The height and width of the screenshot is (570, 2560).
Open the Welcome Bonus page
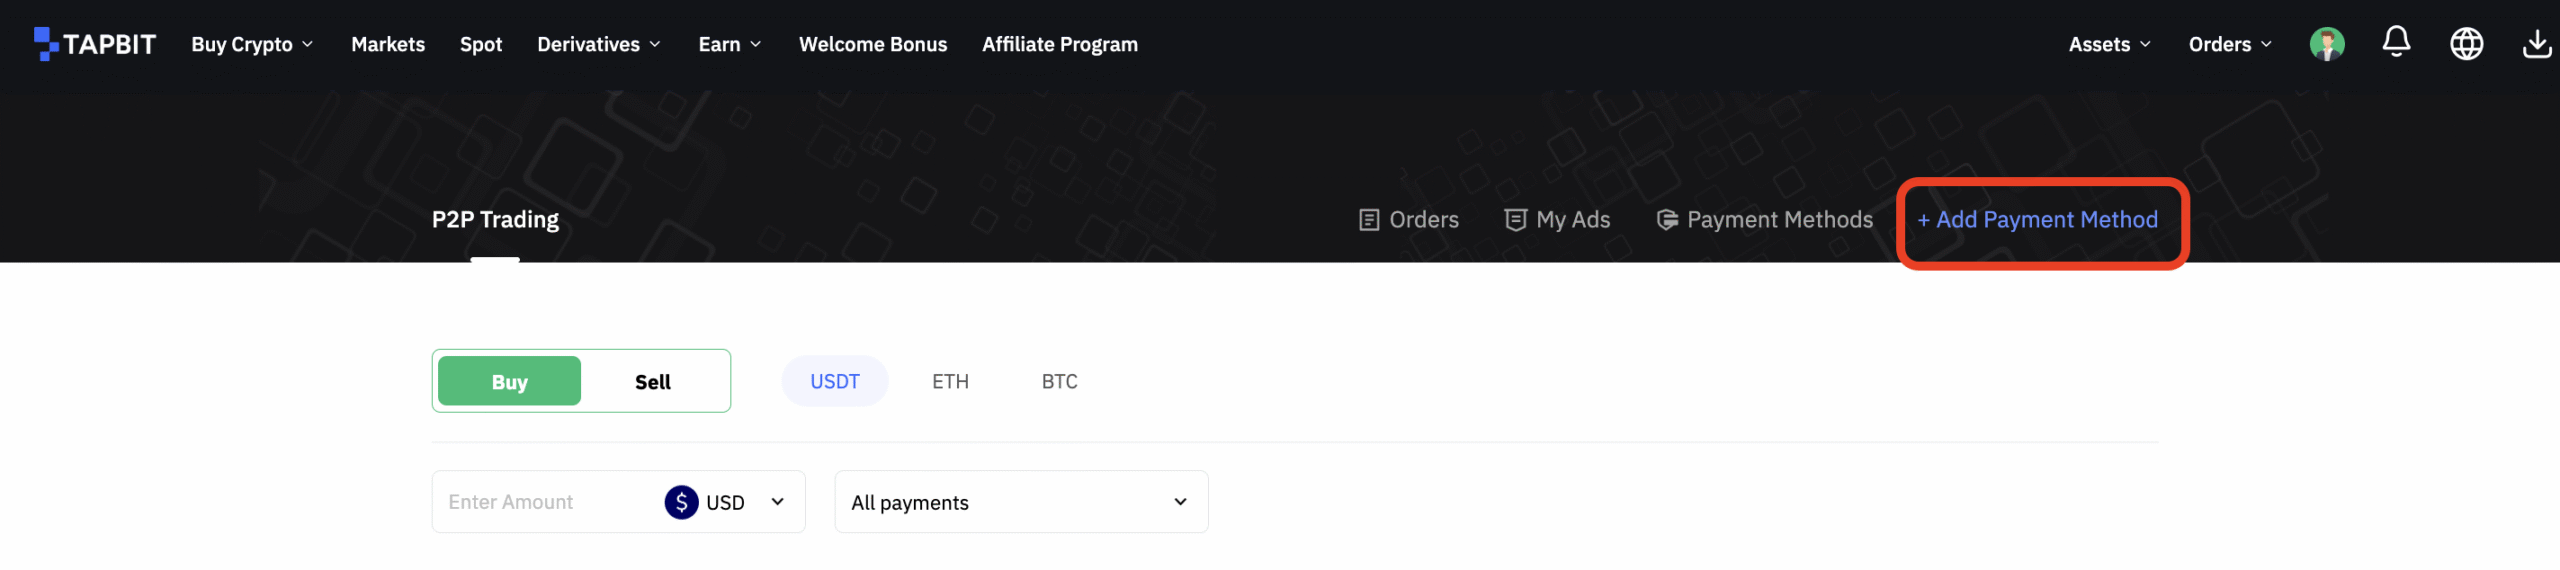(x=872, y=44)
